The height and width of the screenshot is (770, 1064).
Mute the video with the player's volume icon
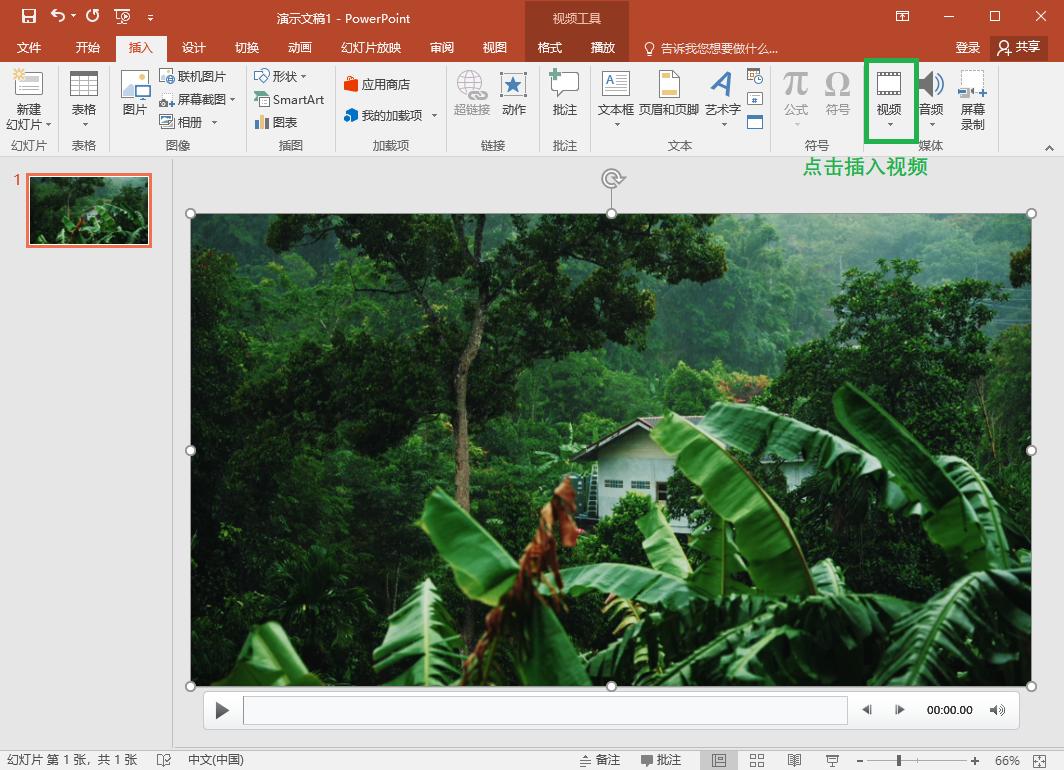click(x=997, y=710)
